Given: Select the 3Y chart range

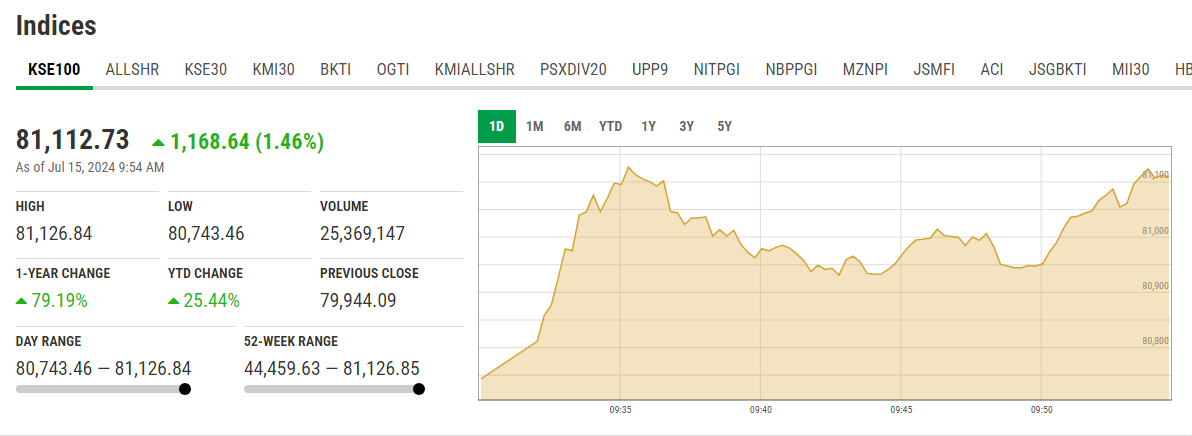Looking at the screenshot, I should [x=686, y=127].
